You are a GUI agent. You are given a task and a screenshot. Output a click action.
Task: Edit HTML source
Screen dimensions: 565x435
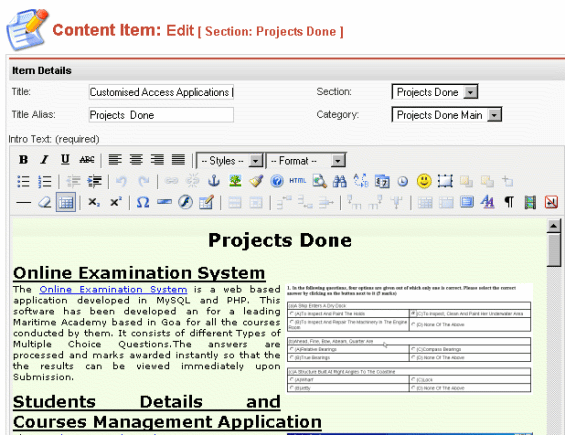(298, 181)
